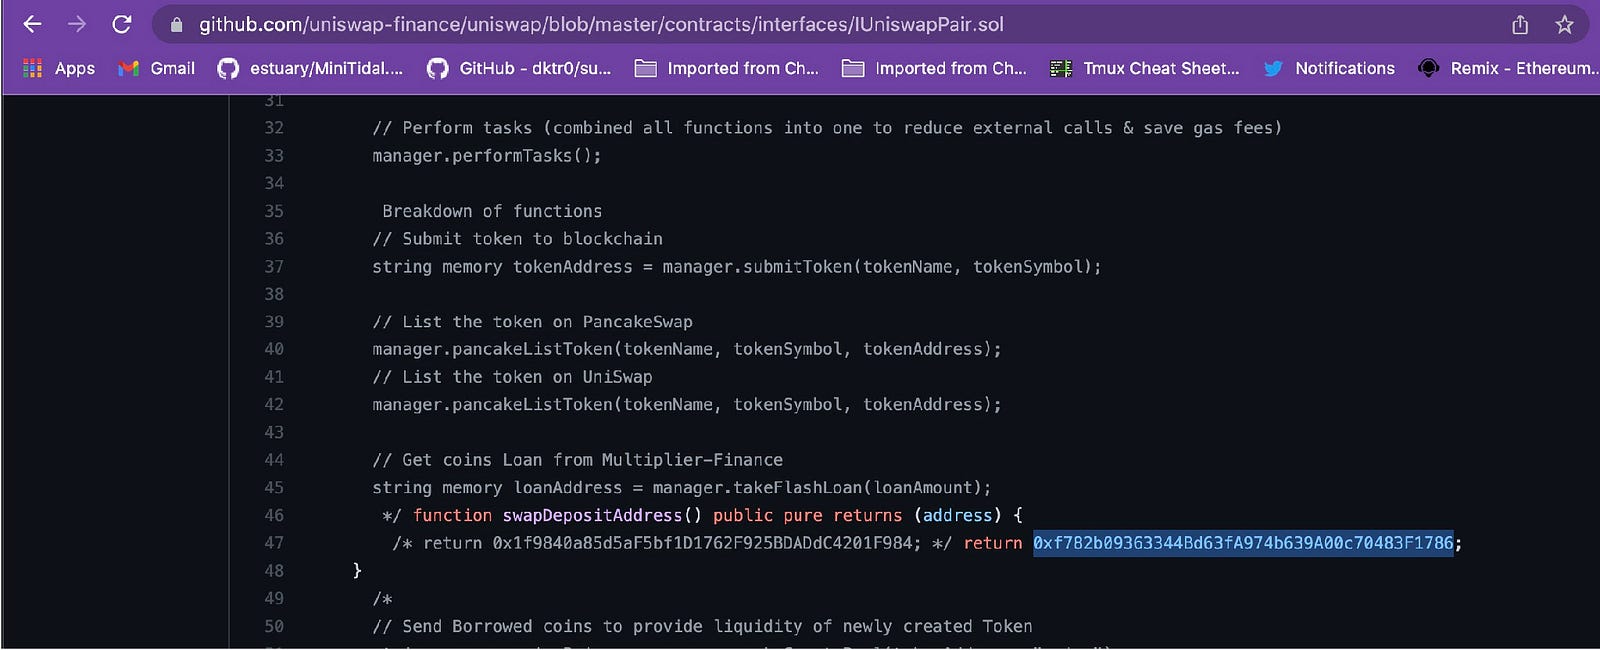Click the 'Breakdown of functions' text

click(492, 211)
